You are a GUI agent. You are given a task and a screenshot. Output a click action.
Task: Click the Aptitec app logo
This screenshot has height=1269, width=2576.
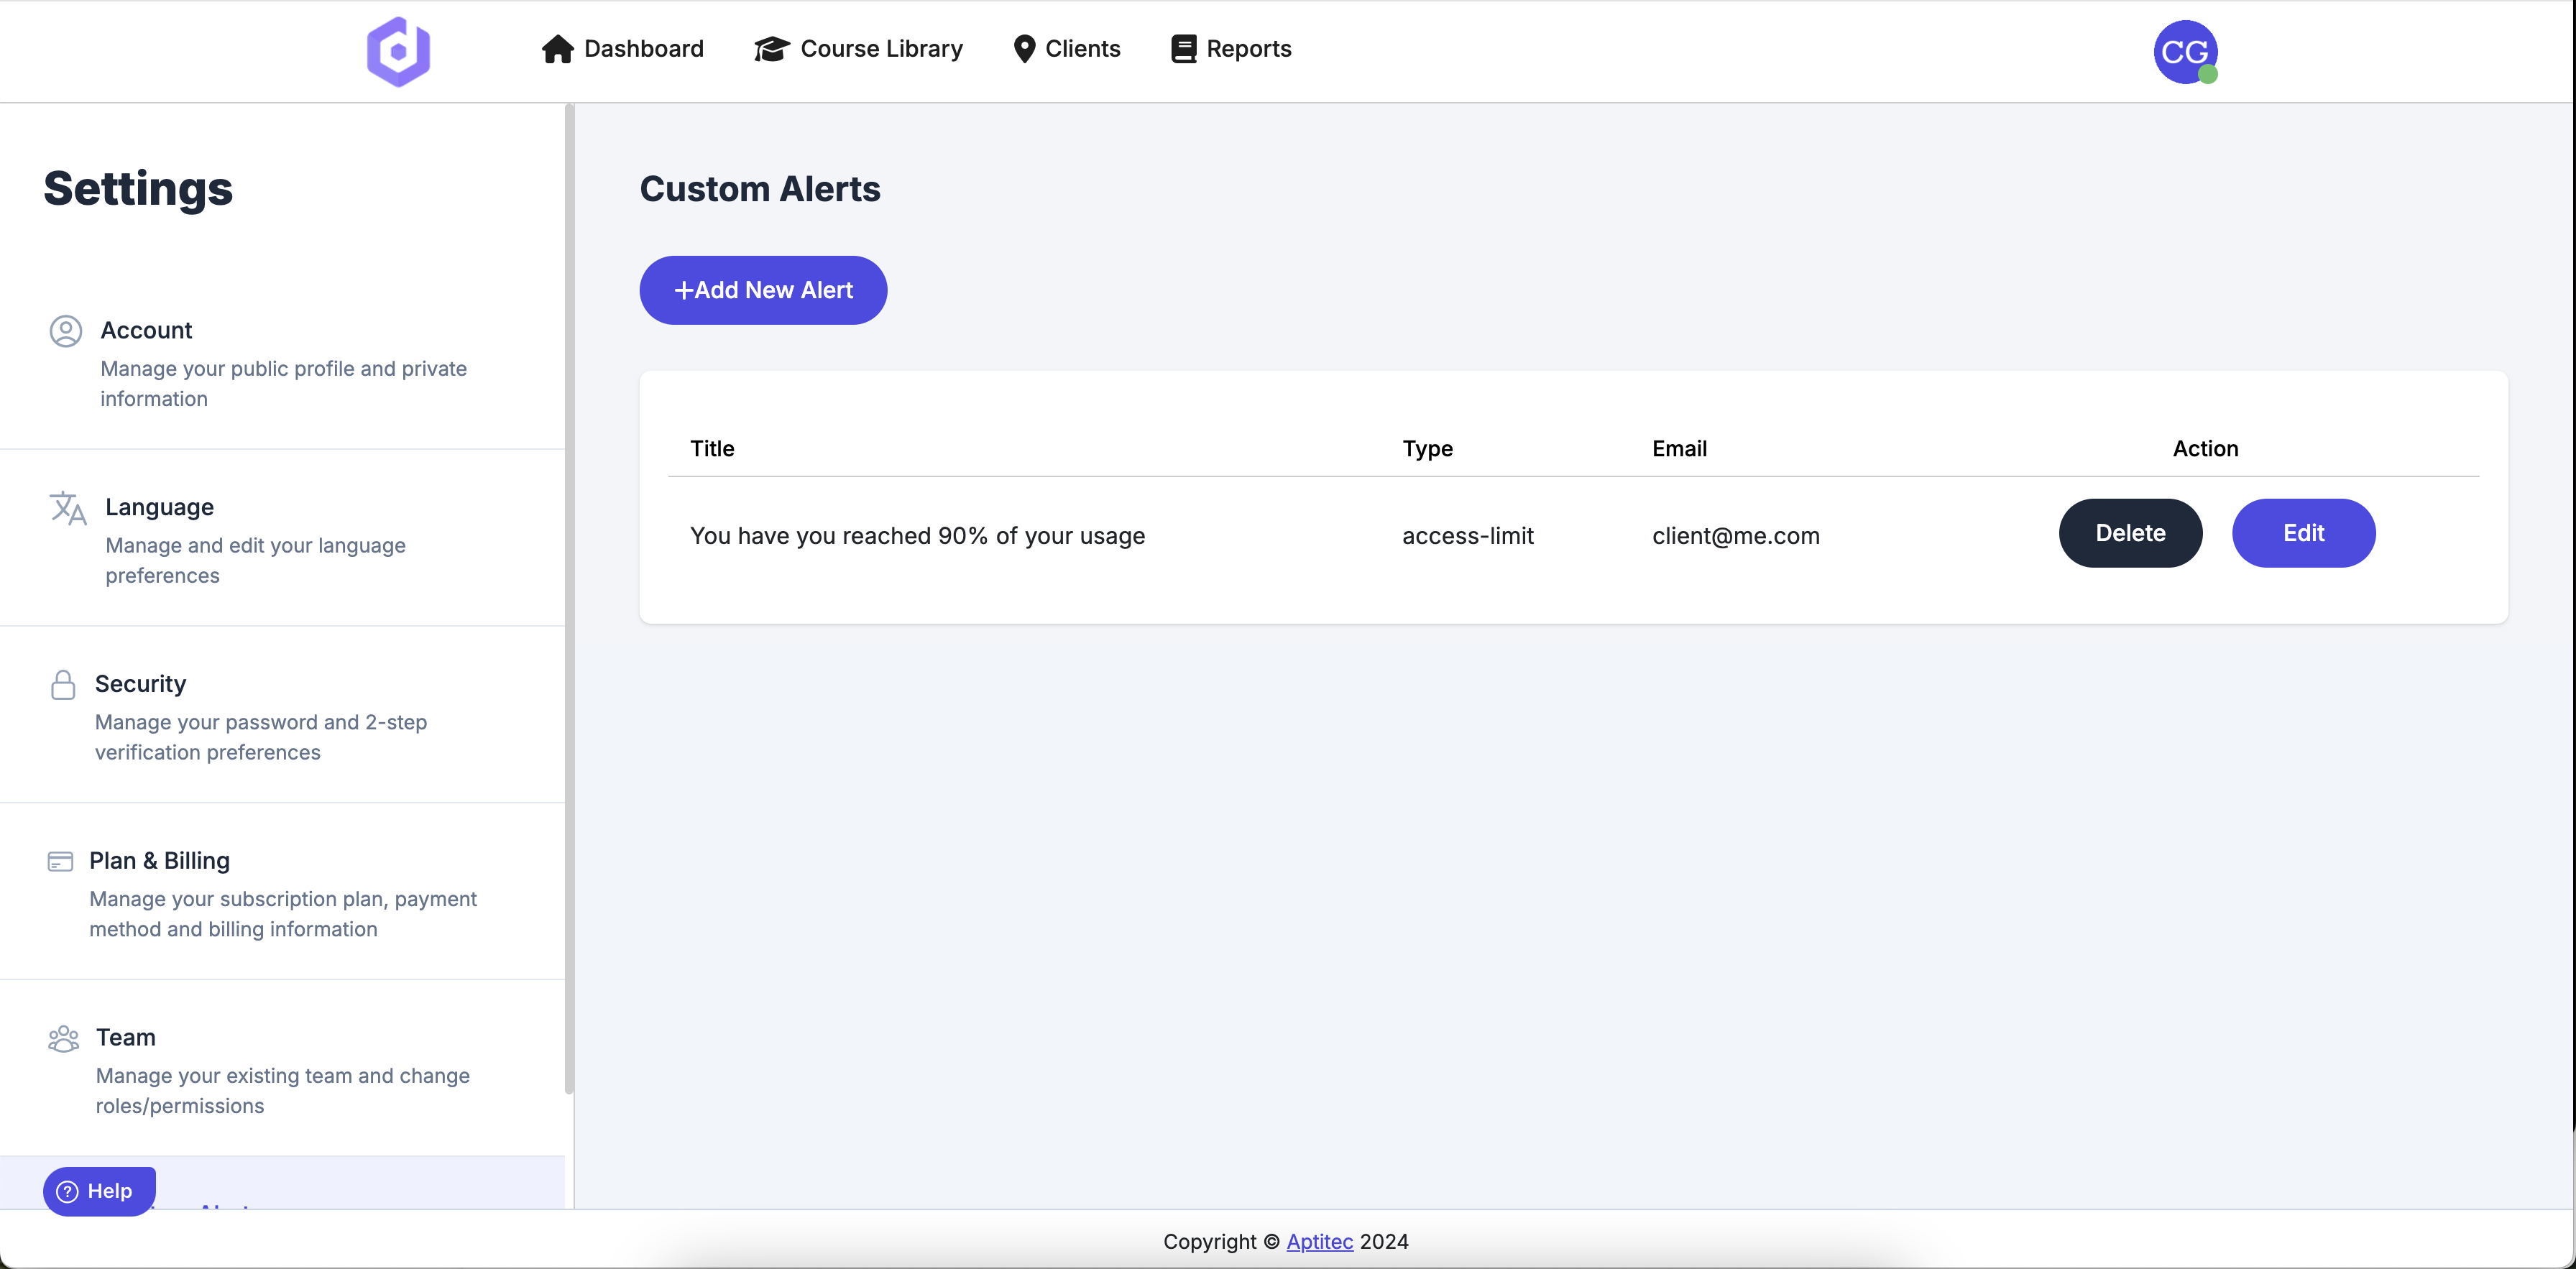click(x=398, y=51)
